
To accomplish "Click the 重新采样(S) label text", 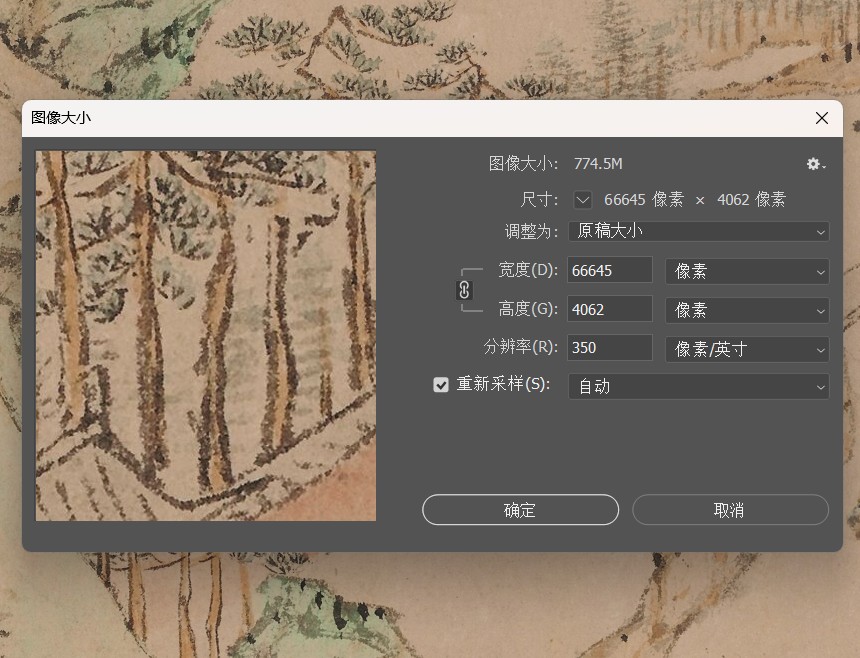I will (503, 384).
